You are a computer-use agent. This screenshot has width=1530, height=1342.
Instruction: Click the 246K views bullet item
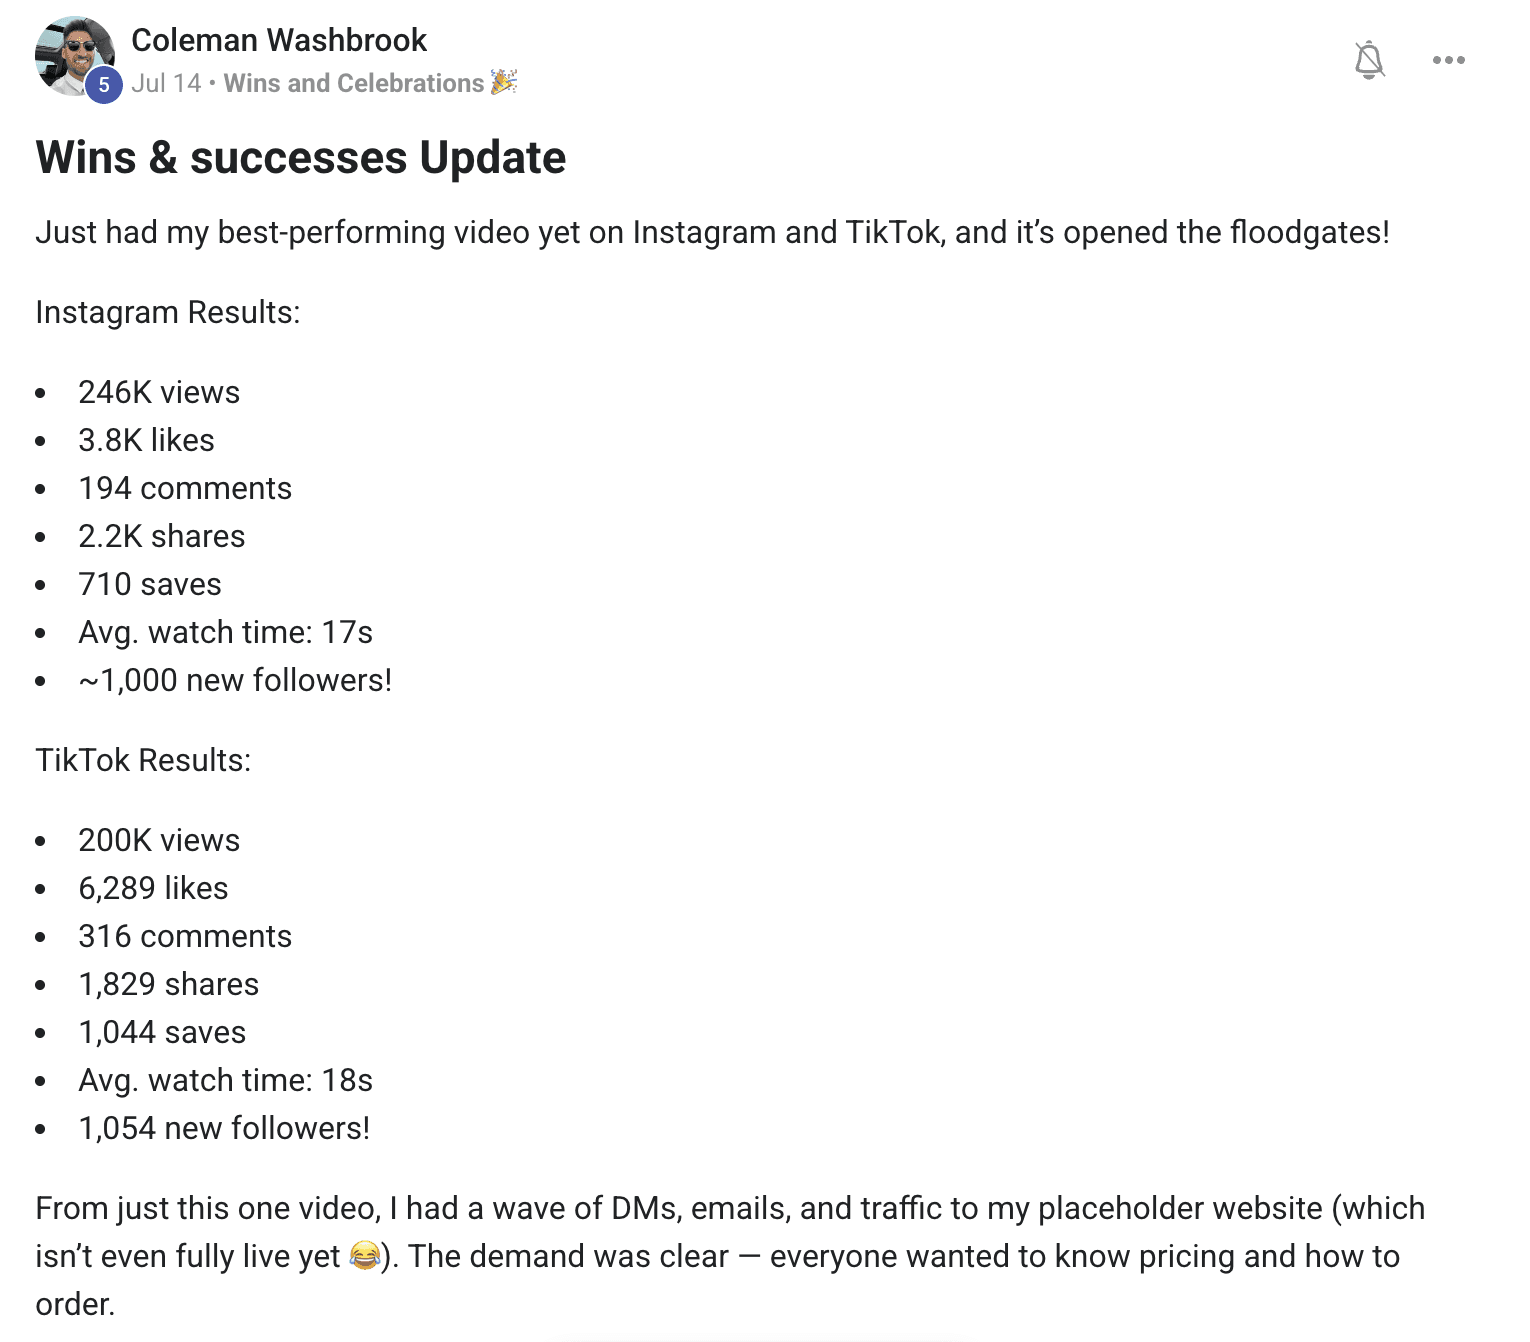(x=159, y=392)
